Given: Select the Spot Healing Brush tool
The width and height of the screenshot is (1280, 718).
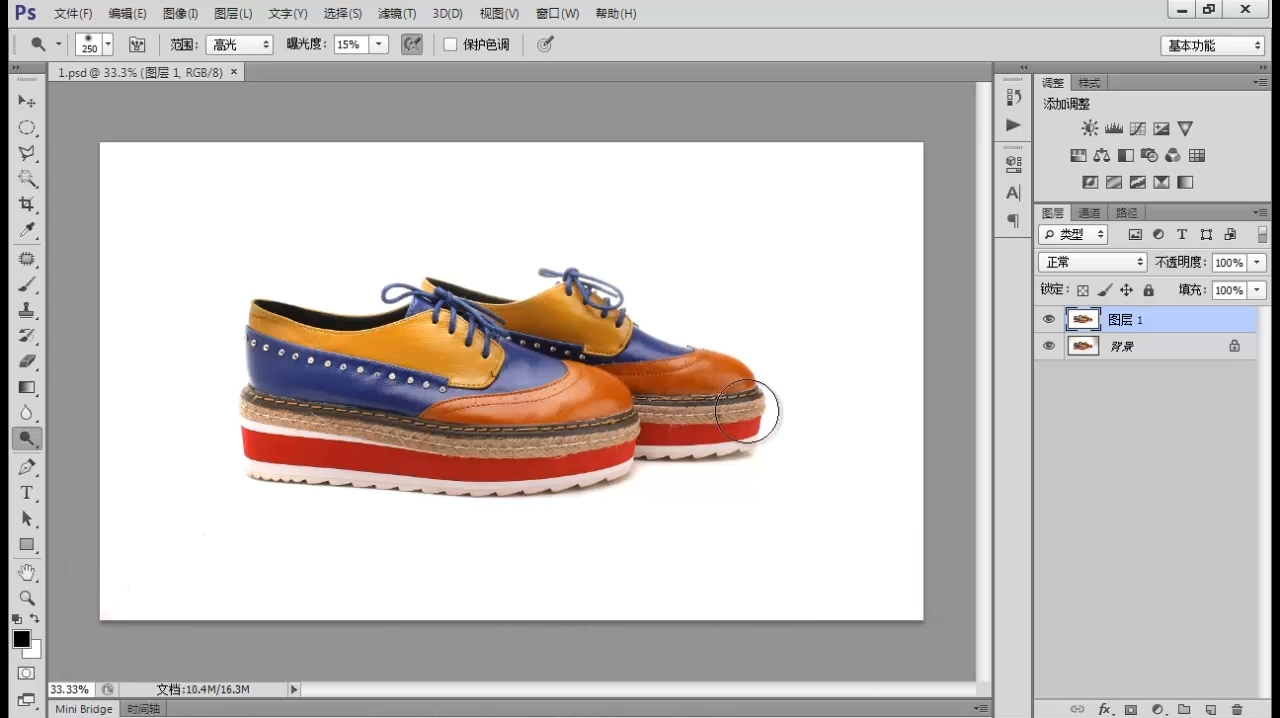Looking at the screenshot, I should tap(27, 259).
